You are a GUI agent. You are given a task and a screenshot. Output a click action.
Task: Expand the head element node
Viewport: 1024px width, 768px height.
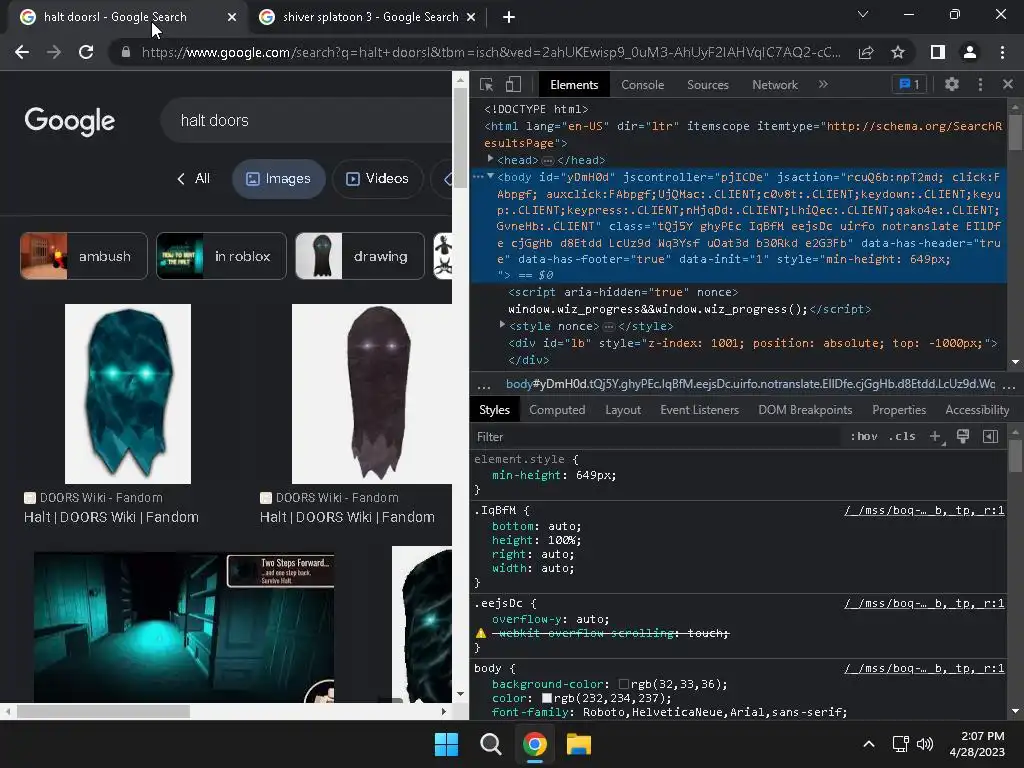[490, 159]
